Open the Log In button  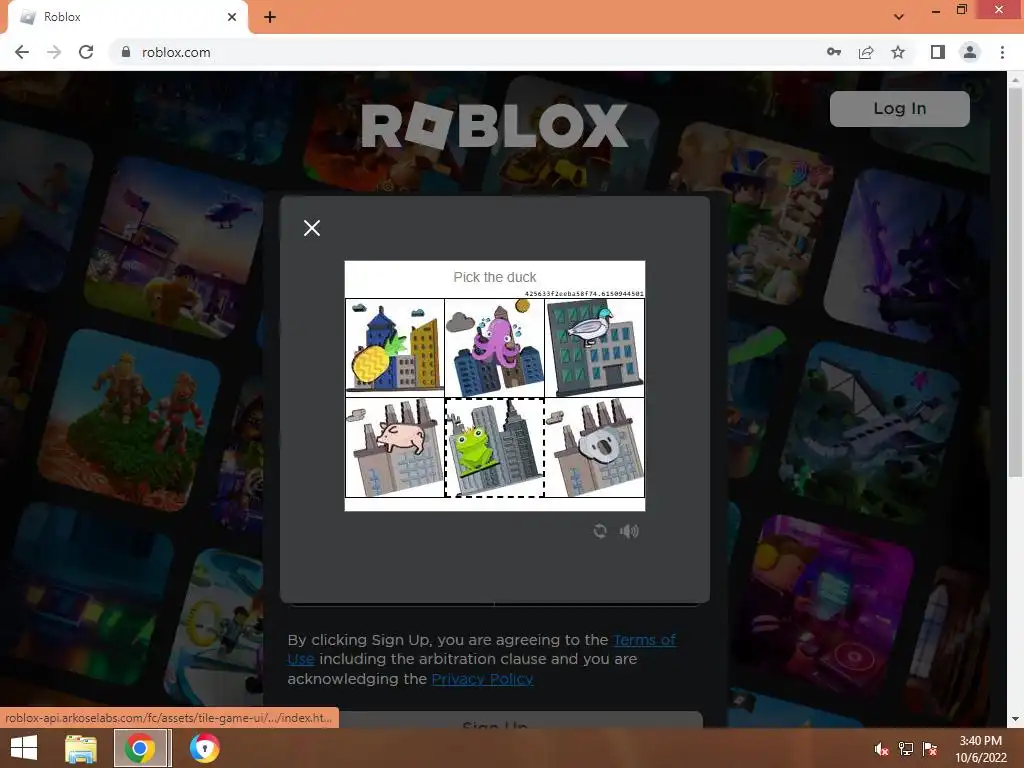(899, 108)
